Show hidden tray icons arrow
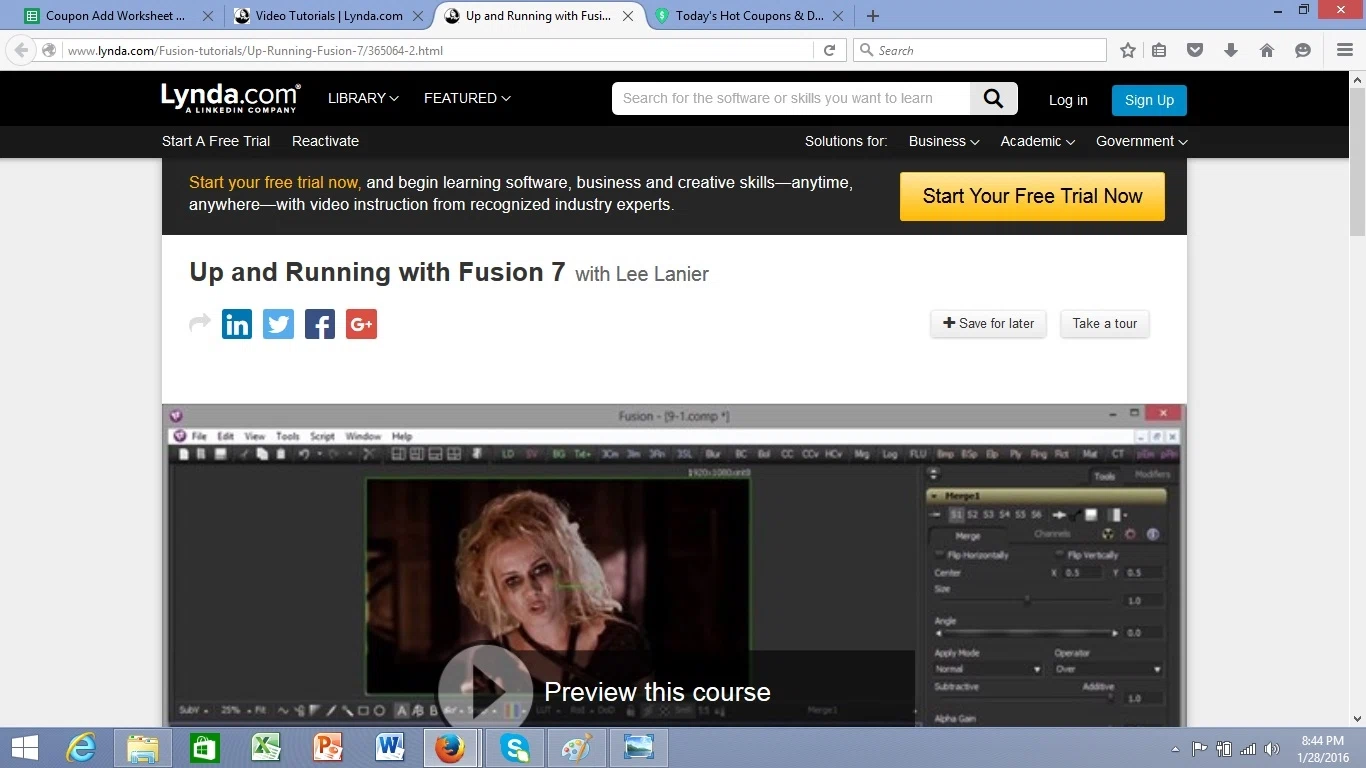The width and height of the screenshot is (1366, 768). click(1175, 749)
